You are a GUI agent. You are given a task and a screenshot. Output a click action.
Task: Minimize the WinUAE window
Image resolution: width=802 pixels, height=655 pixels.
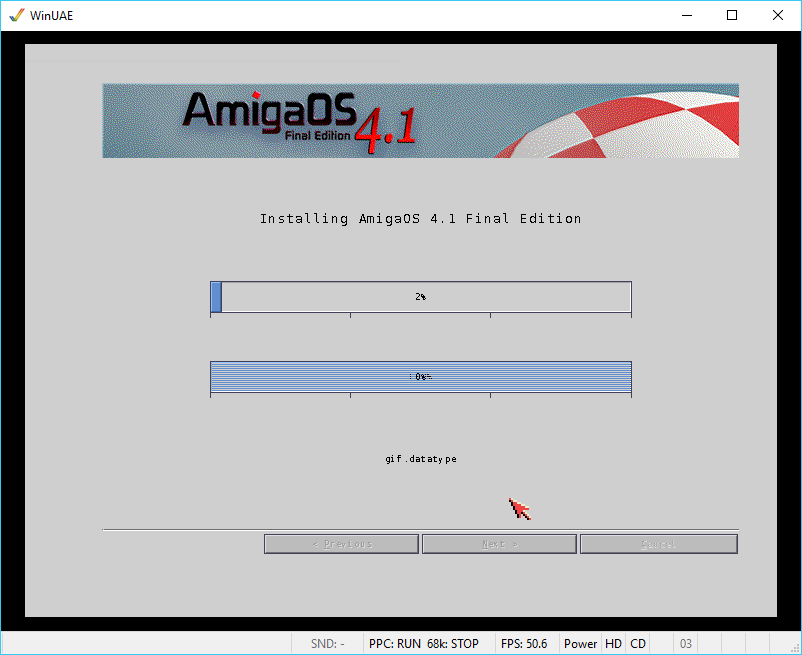coord(687,15)
